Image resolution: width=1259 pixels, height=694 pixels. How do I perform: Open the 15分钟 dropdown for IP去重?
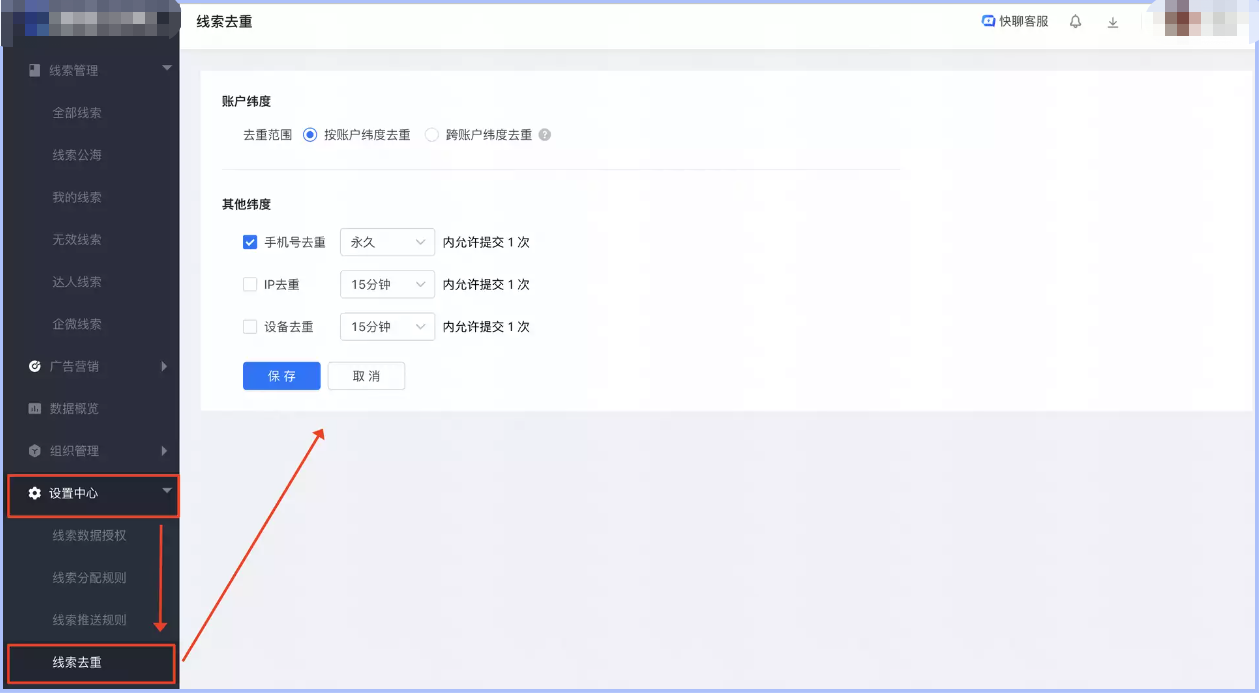click(387, 284)
